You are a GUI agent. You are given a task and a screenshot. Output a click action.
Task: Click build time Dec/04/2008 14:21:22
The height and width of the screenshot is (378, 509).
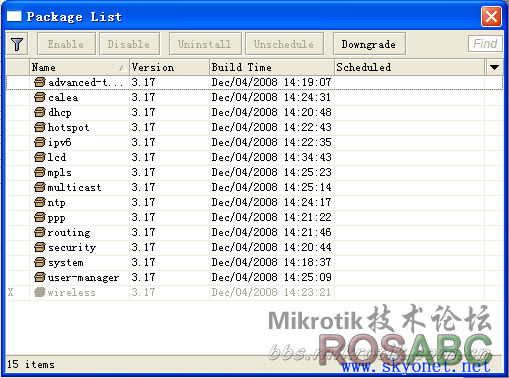[271, 217]
